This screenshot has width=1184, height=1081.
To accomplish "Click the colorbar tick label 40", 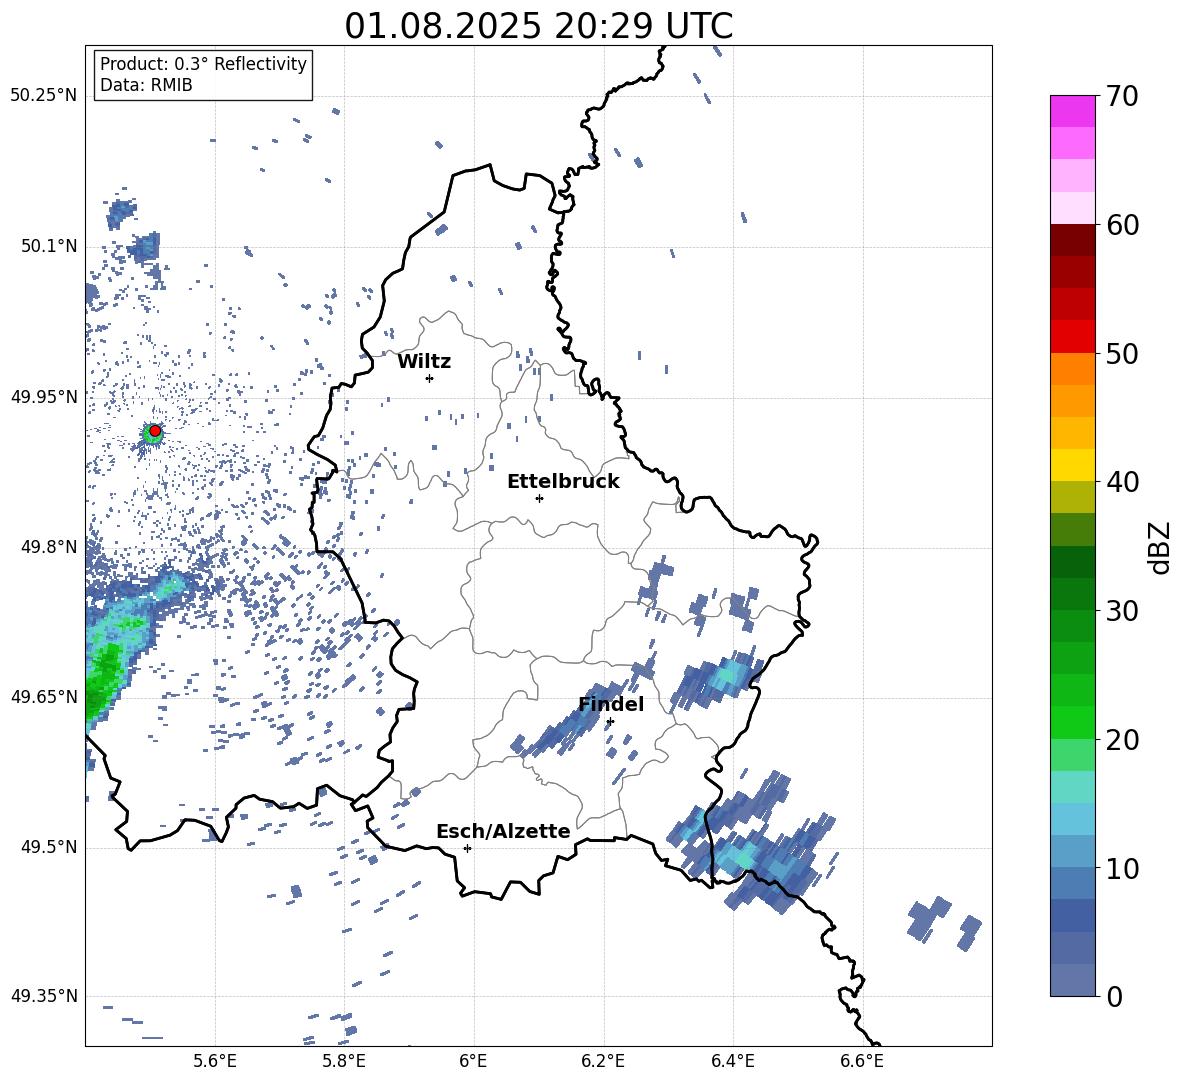I will pos(1122,482).
